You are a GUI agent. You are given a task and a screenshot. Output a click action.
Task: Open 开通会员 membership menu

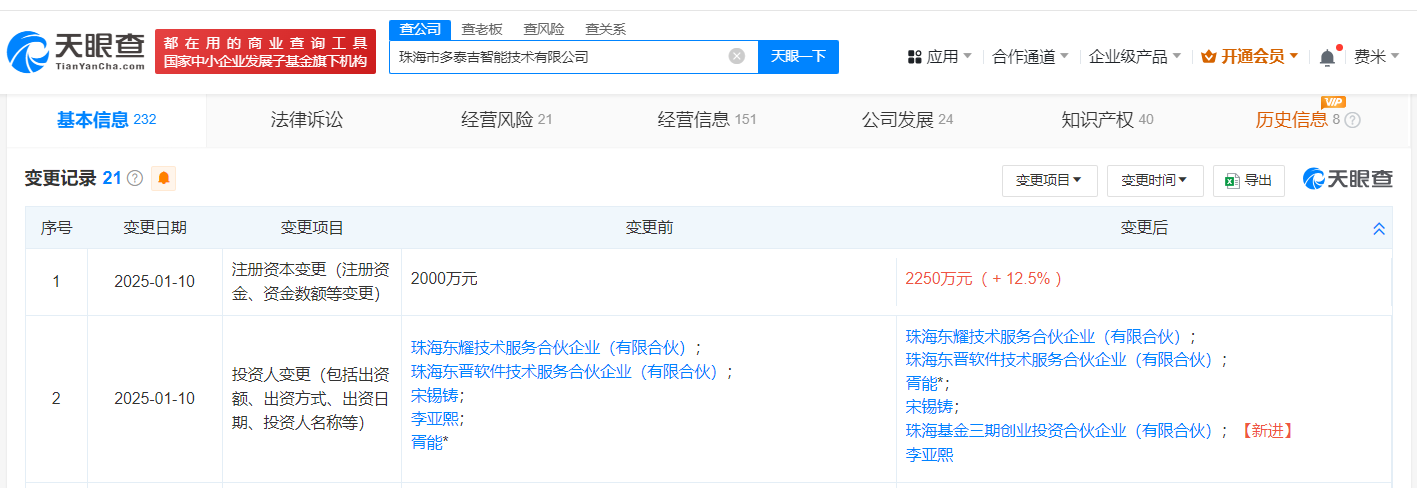[x=1249, y=57]
